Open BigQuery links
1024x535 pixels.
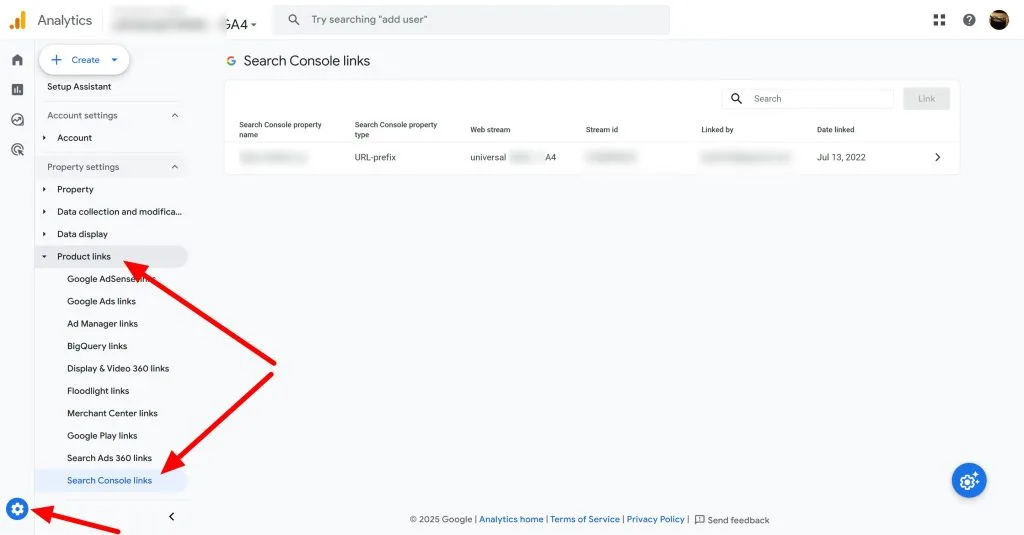97,346
